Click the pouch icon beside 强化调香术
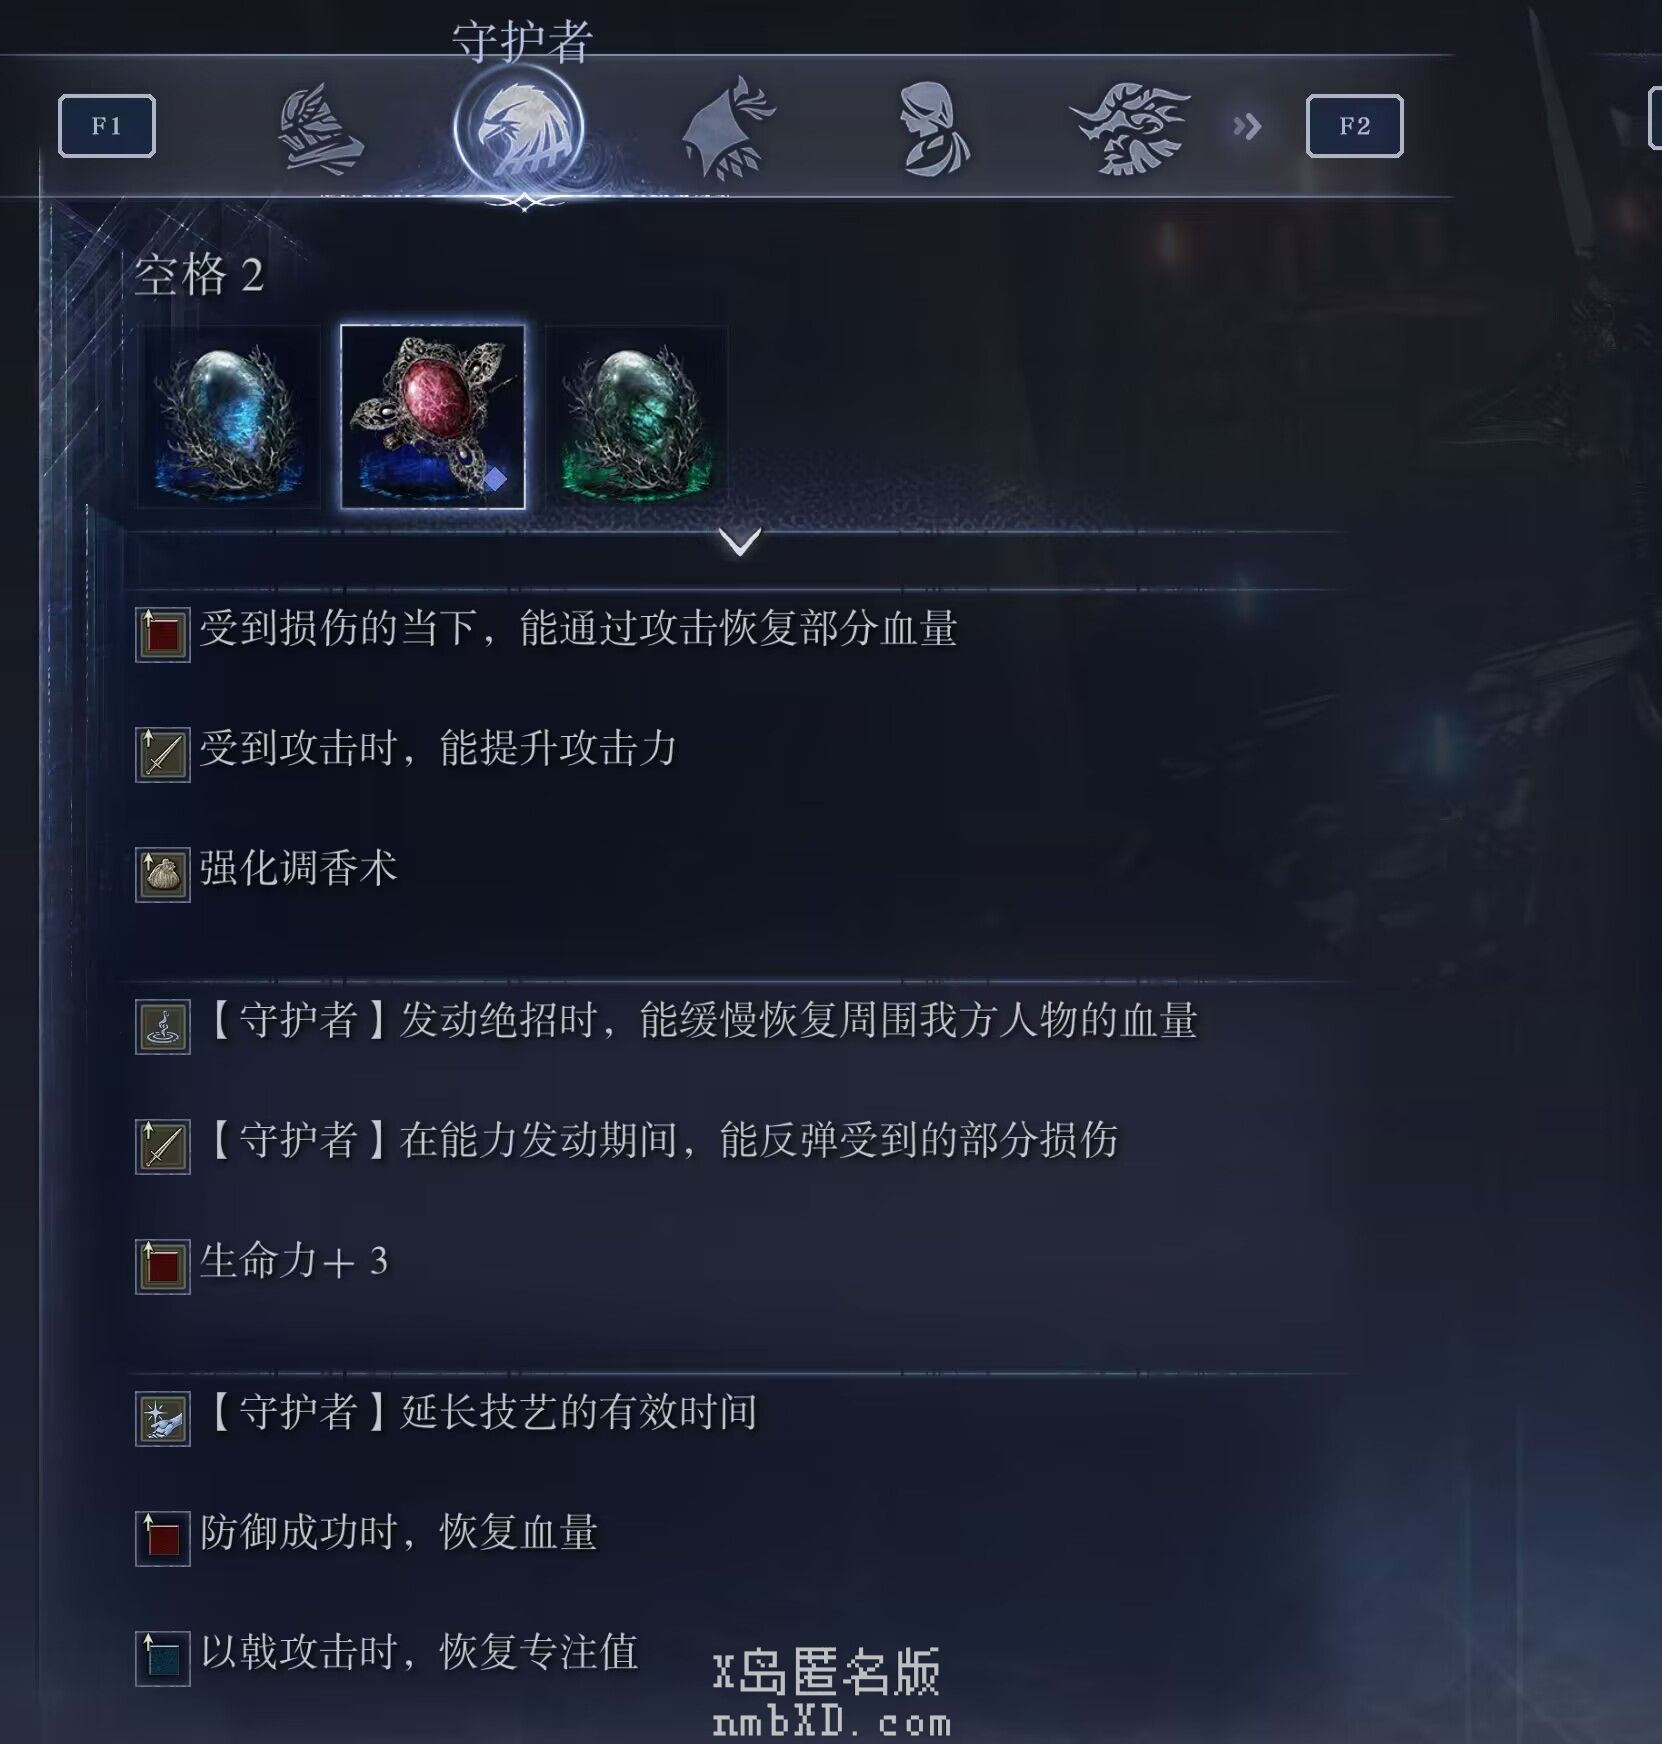The width and height of the screenshot is (1662, 1744). coord(163,874)
